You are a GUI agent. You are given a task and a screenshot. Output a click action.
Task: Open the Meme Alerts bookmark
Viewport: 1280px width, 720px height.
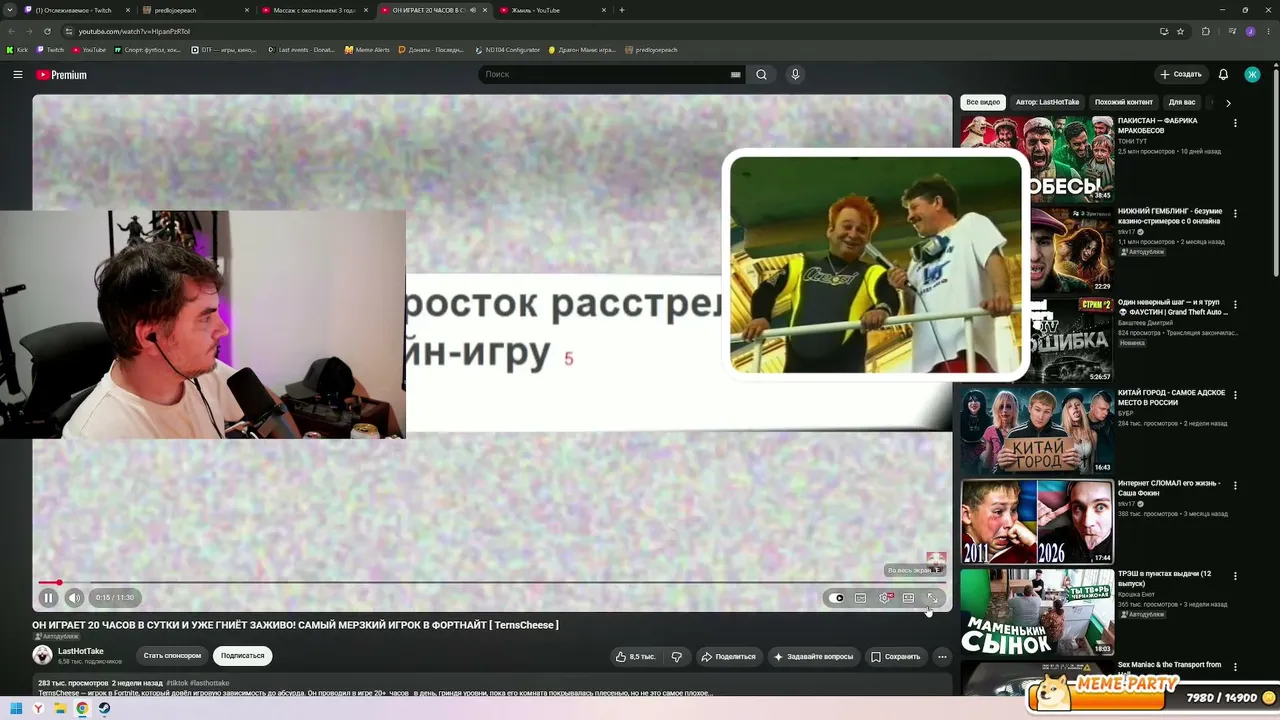click(367, 50)
